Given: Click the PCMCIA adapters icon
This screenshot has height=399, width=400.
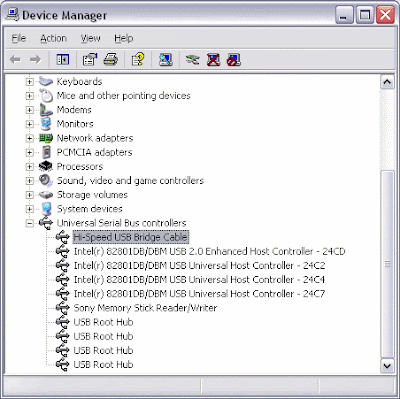Looking at the screenshot, I should [47, 152].
